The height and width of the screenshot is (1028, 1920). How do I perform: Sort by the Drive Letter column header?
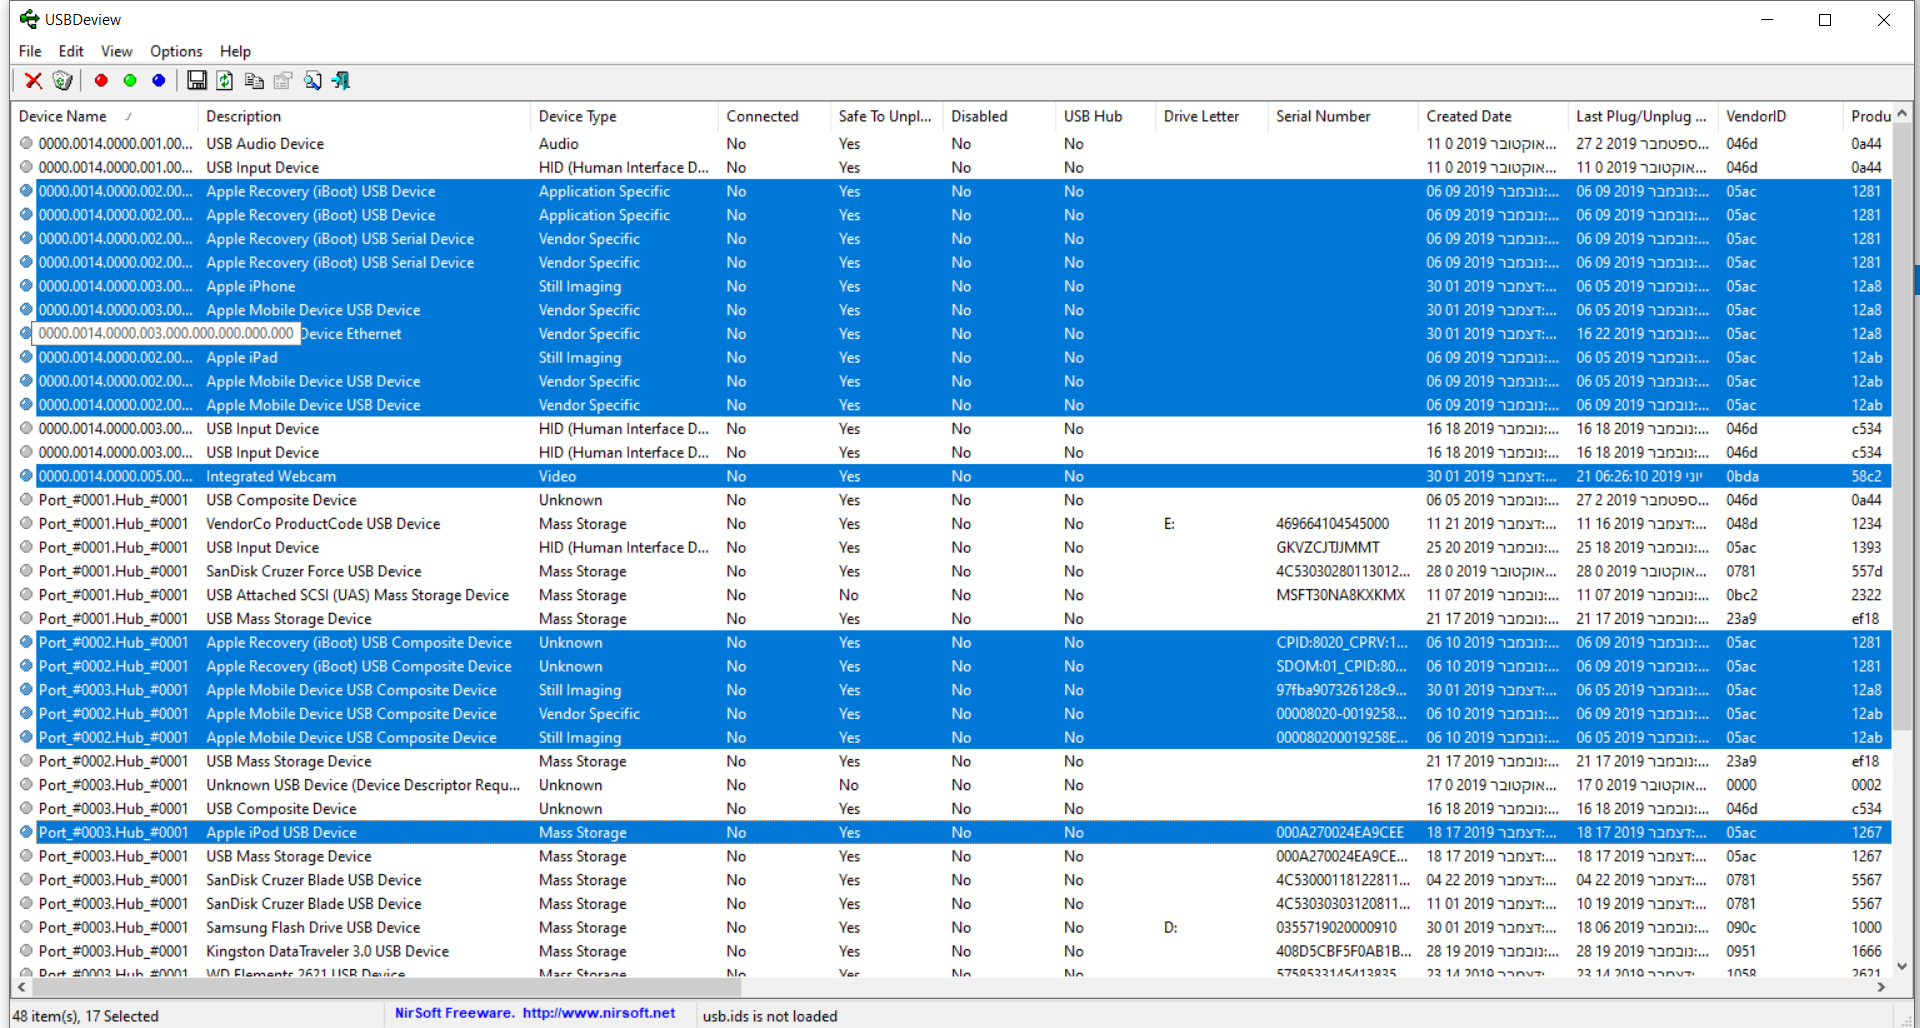pos(1212,116)
